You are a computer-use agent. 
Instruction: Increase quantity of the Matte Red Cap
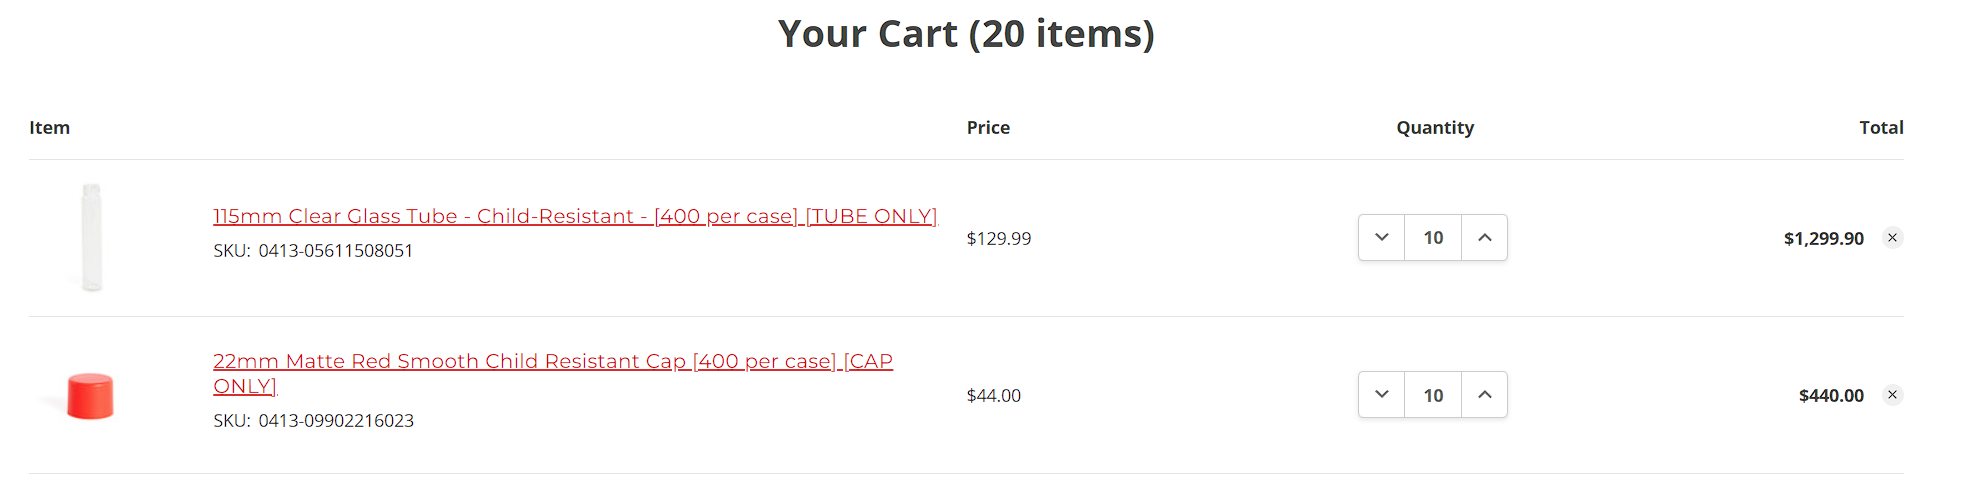pyautogui.click(x=1485, y=395)
